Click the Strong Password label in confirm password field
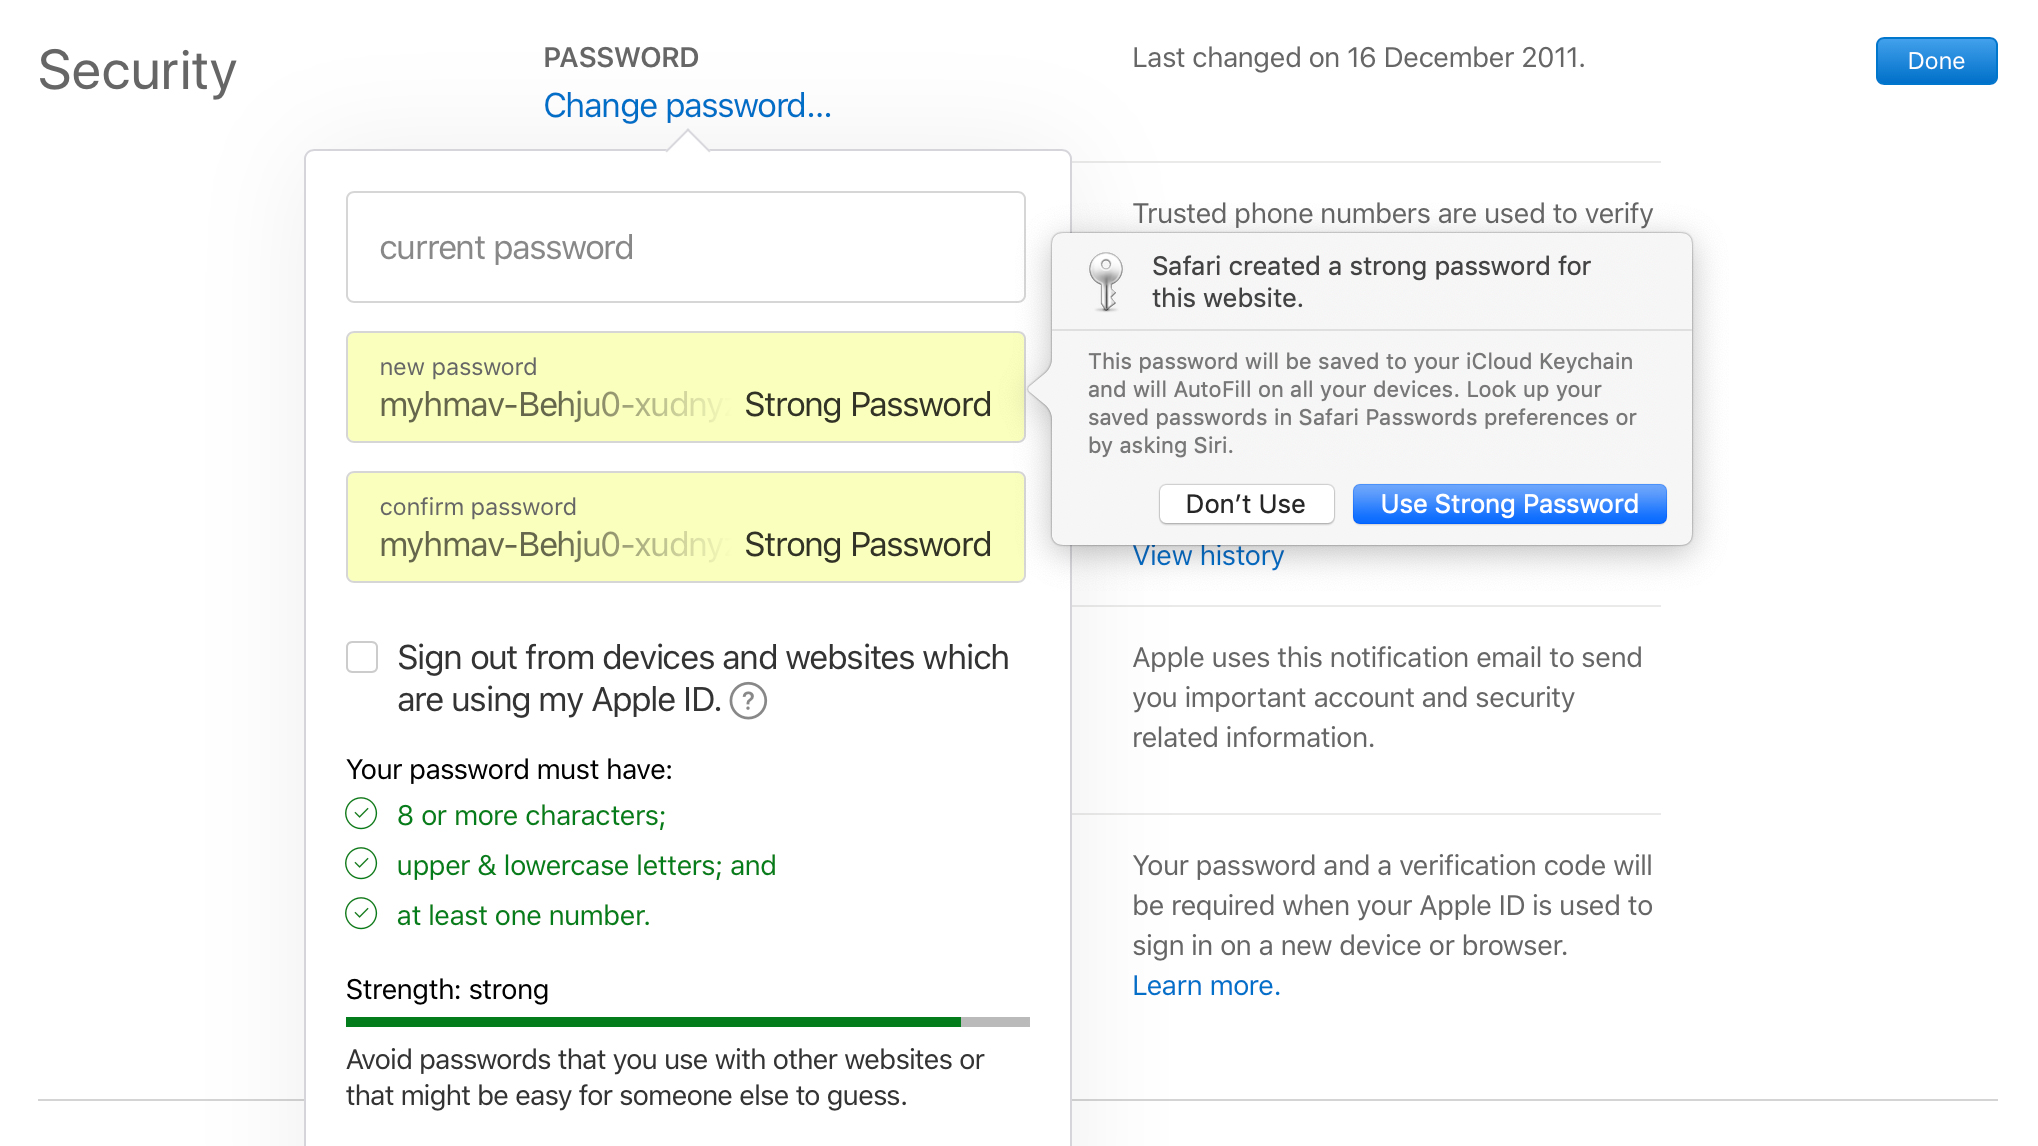 coord(866,543)
